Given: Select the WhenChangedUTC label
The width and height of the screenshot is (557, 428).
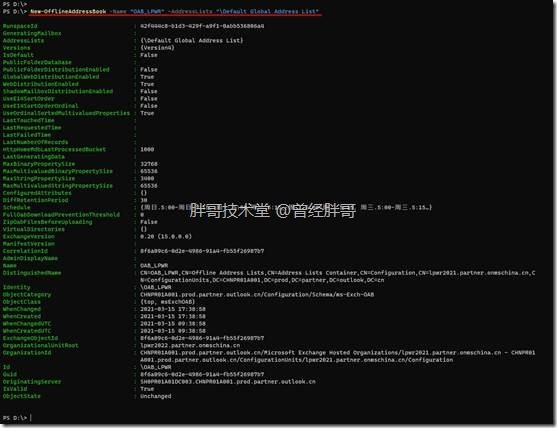Looking at the screenshot, I should click(x=27, y=324).
